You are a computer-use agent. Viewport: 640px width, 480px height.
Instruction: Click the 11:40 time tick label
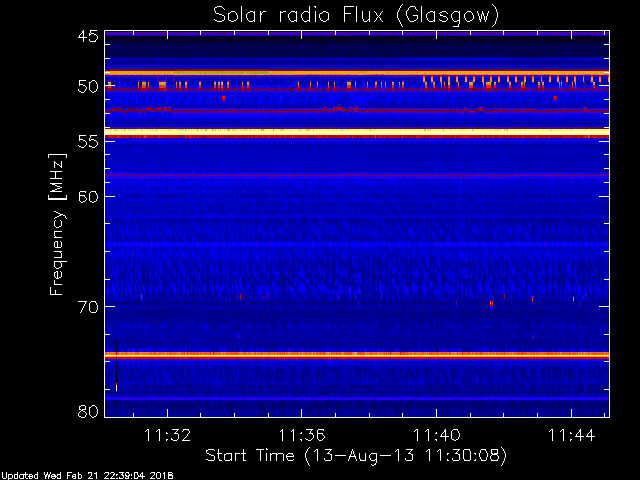point(437,435)
